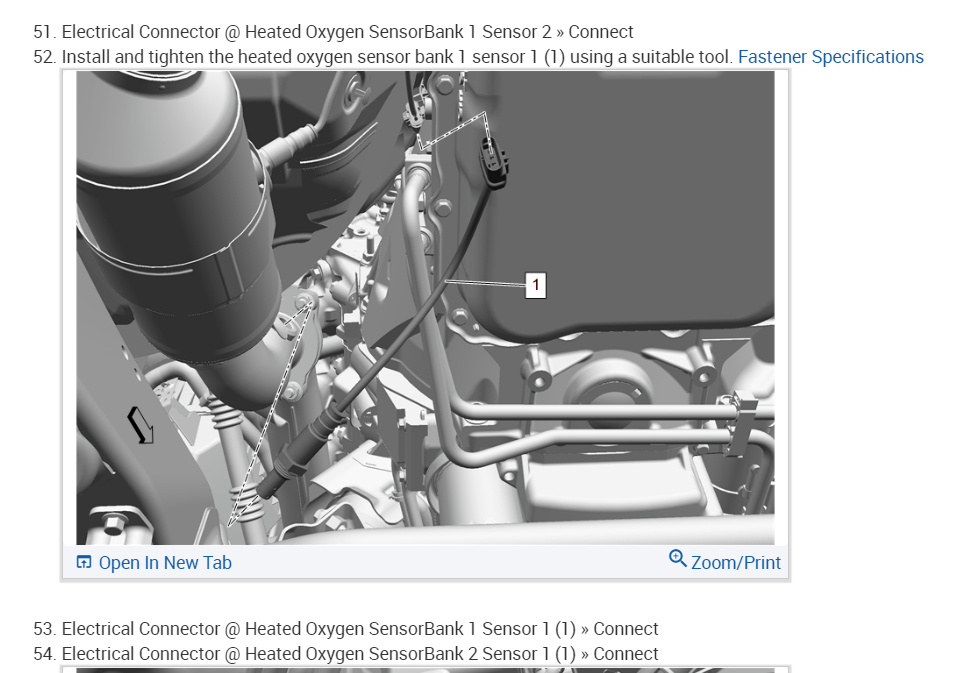This screenshot has width=965, height=673.
Task: Click the Zoom/Print link
Action: coord(735,562)
